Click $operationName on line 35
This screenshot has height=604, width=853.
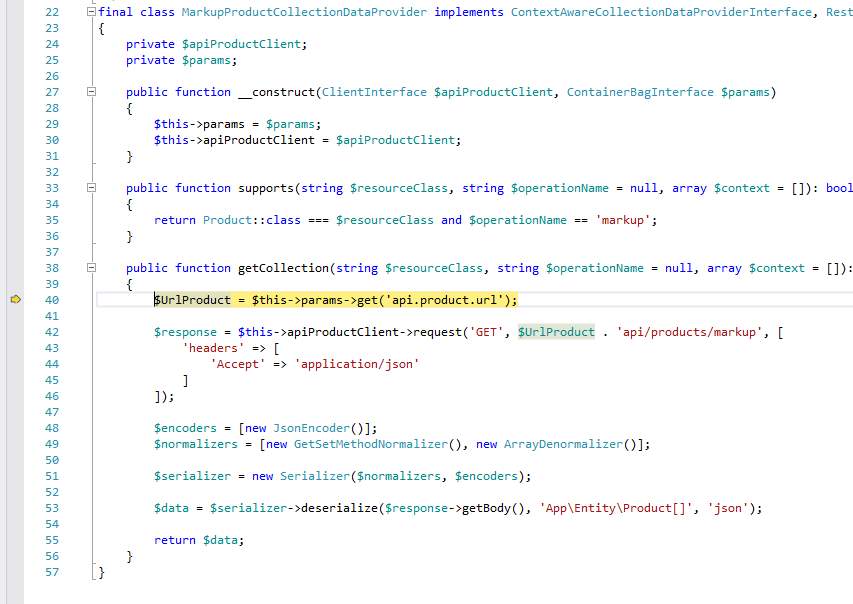(518, 220)
